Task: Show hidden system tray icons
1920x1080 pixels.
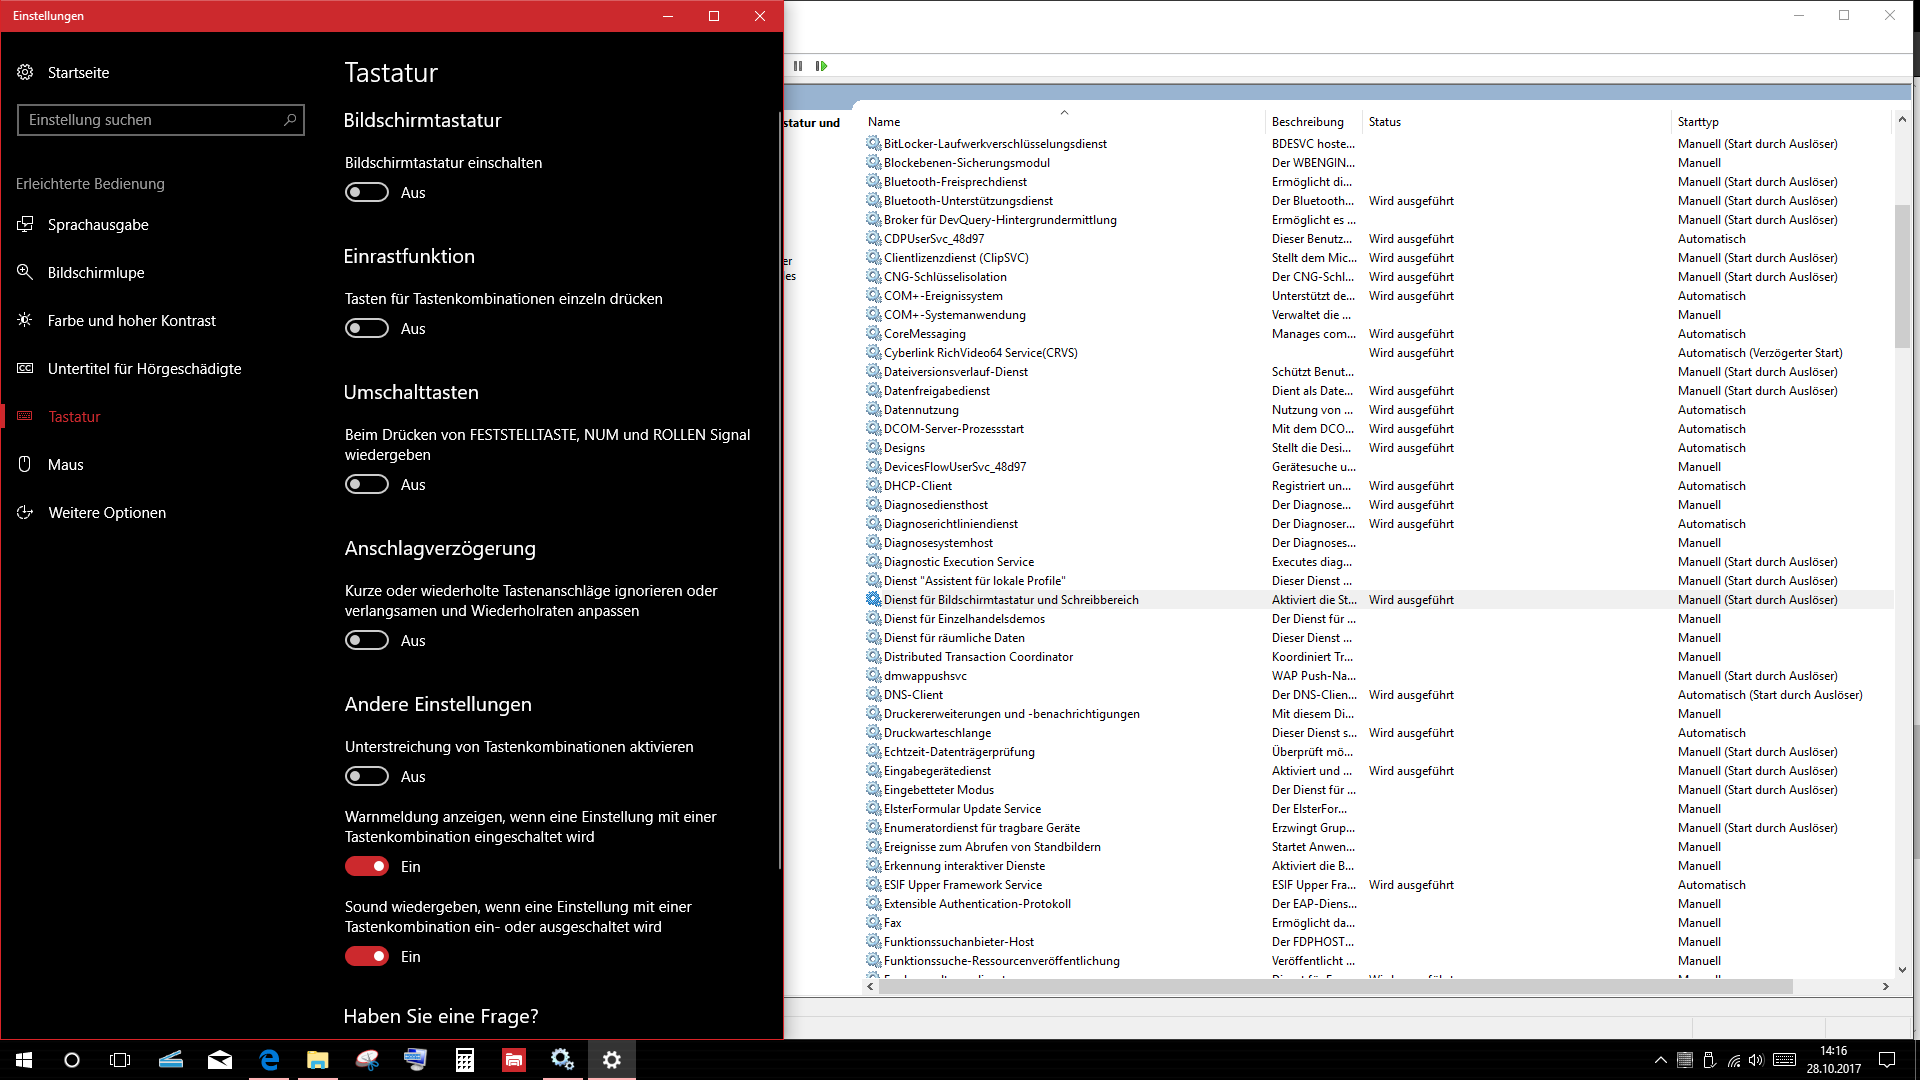Action: pos(1661,1060)
